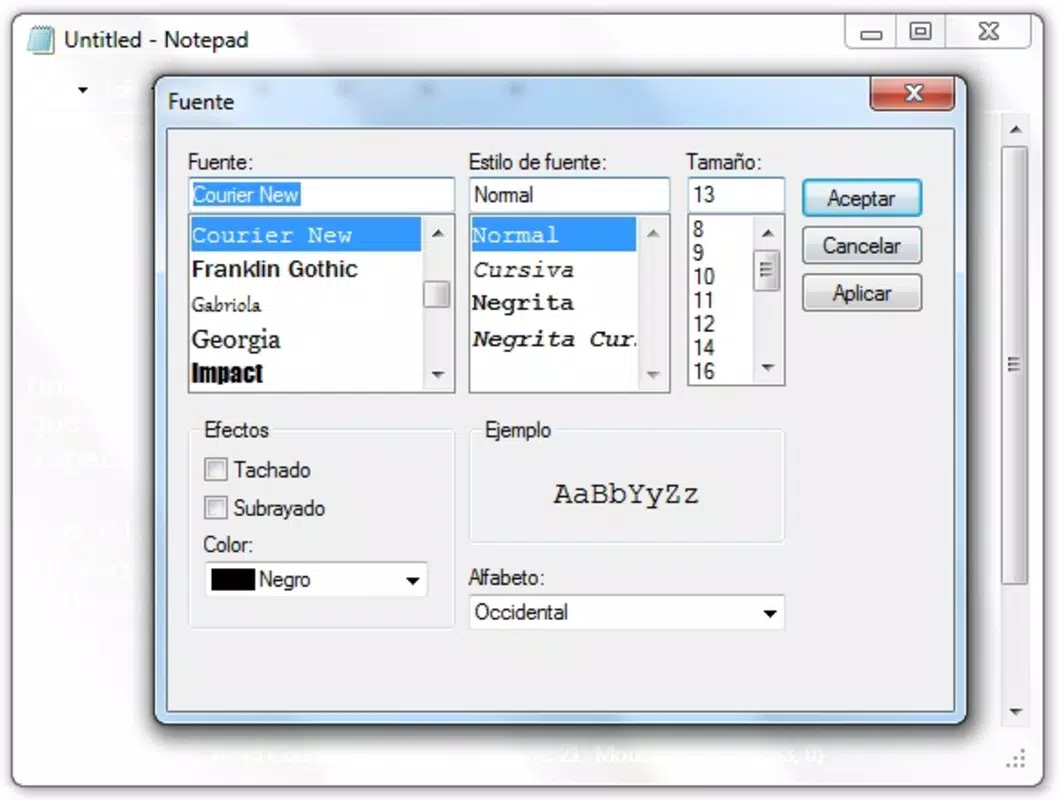
Task: Click the black Negro color swatch
Action: 233,579
